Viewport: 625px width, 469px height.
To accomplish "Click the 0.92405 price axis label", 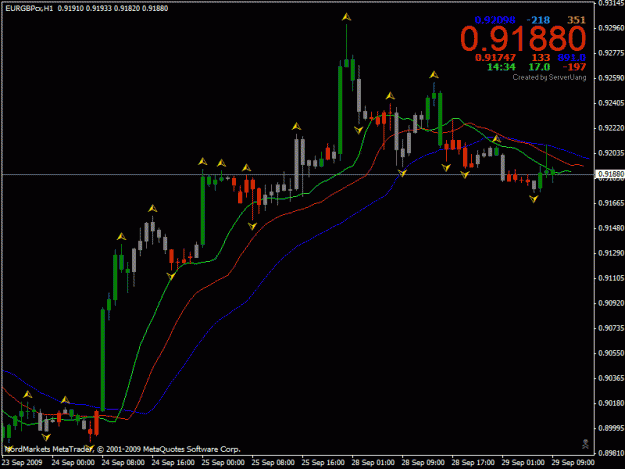I will tap(611, 103).
